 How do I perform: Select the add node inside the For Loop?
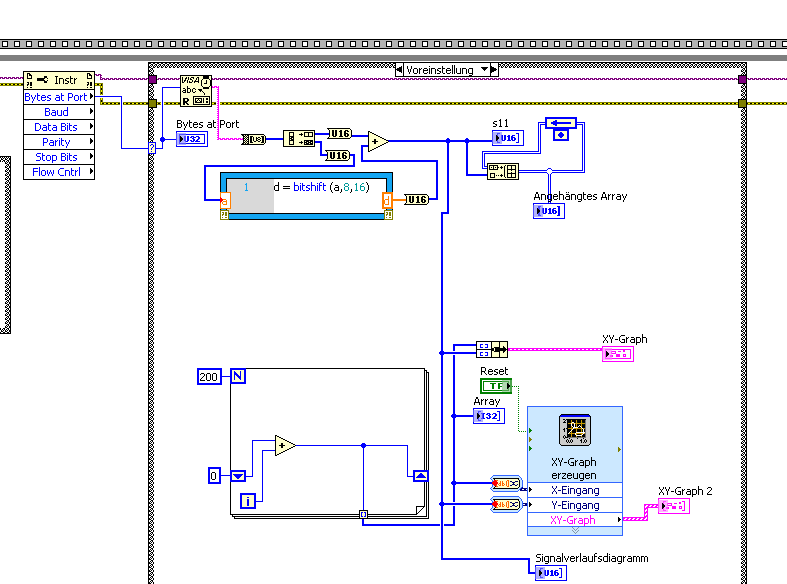[x=285, y=446]
